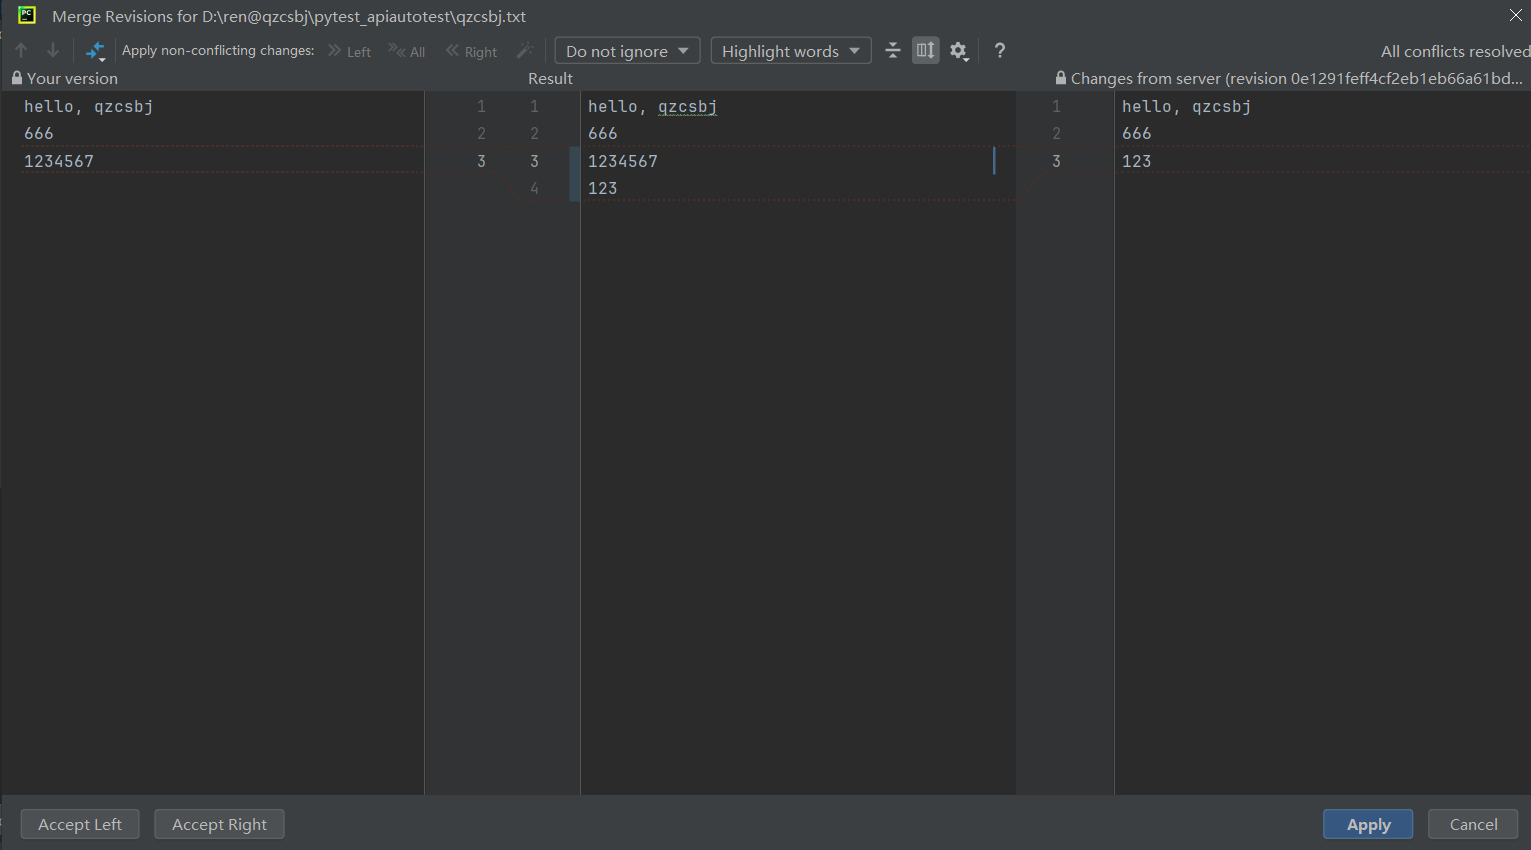Go to previous difference arrow
Screen dimensions: 1531x850
click(x=21, y=50)
